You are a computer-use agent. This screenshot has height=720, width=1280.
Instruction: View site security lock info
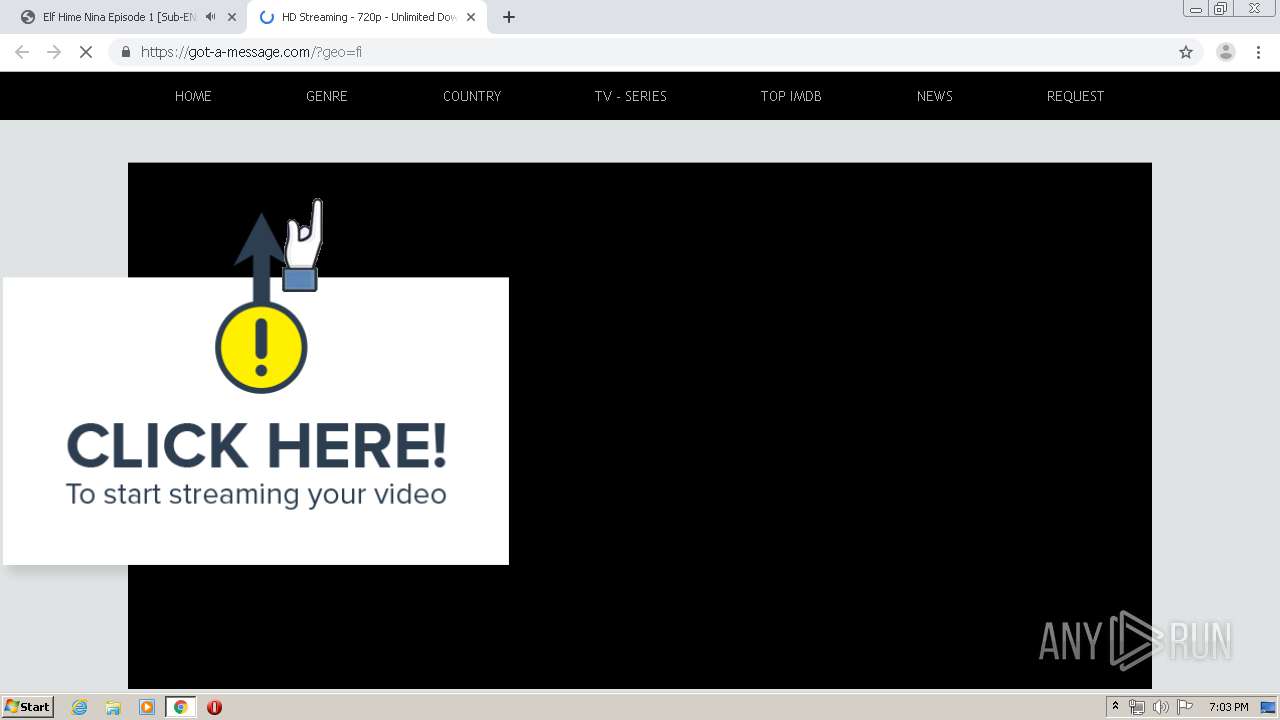click(125, 52)
